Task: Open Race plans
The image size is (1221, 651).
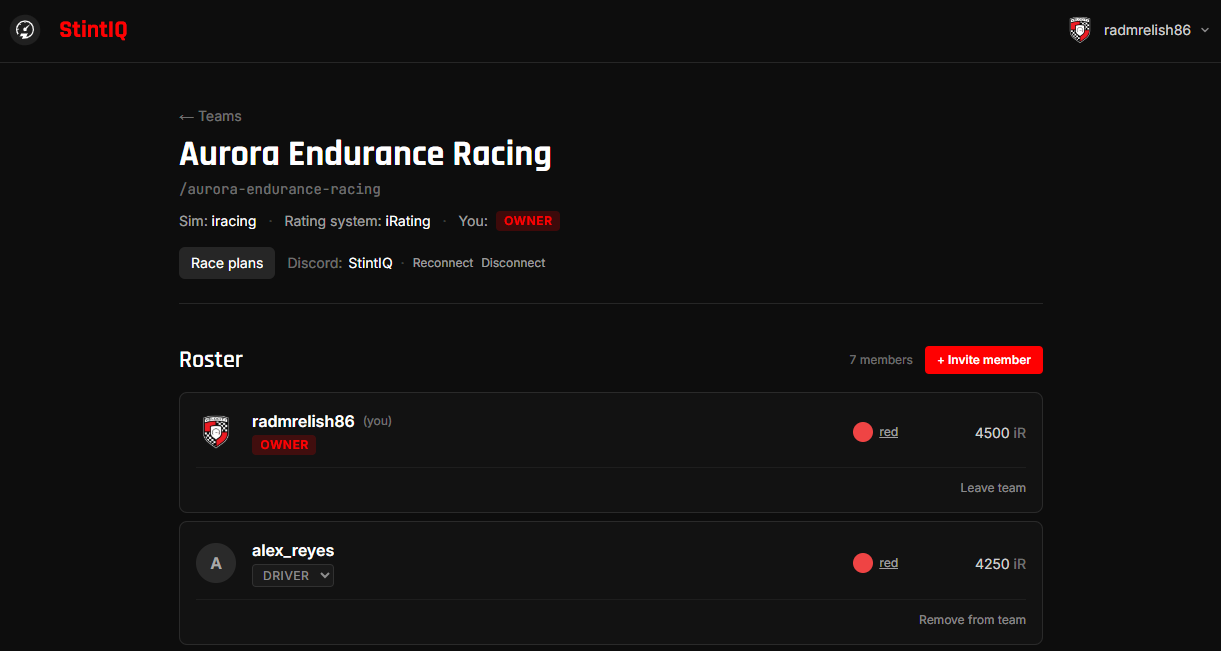Action: [227, 263]
